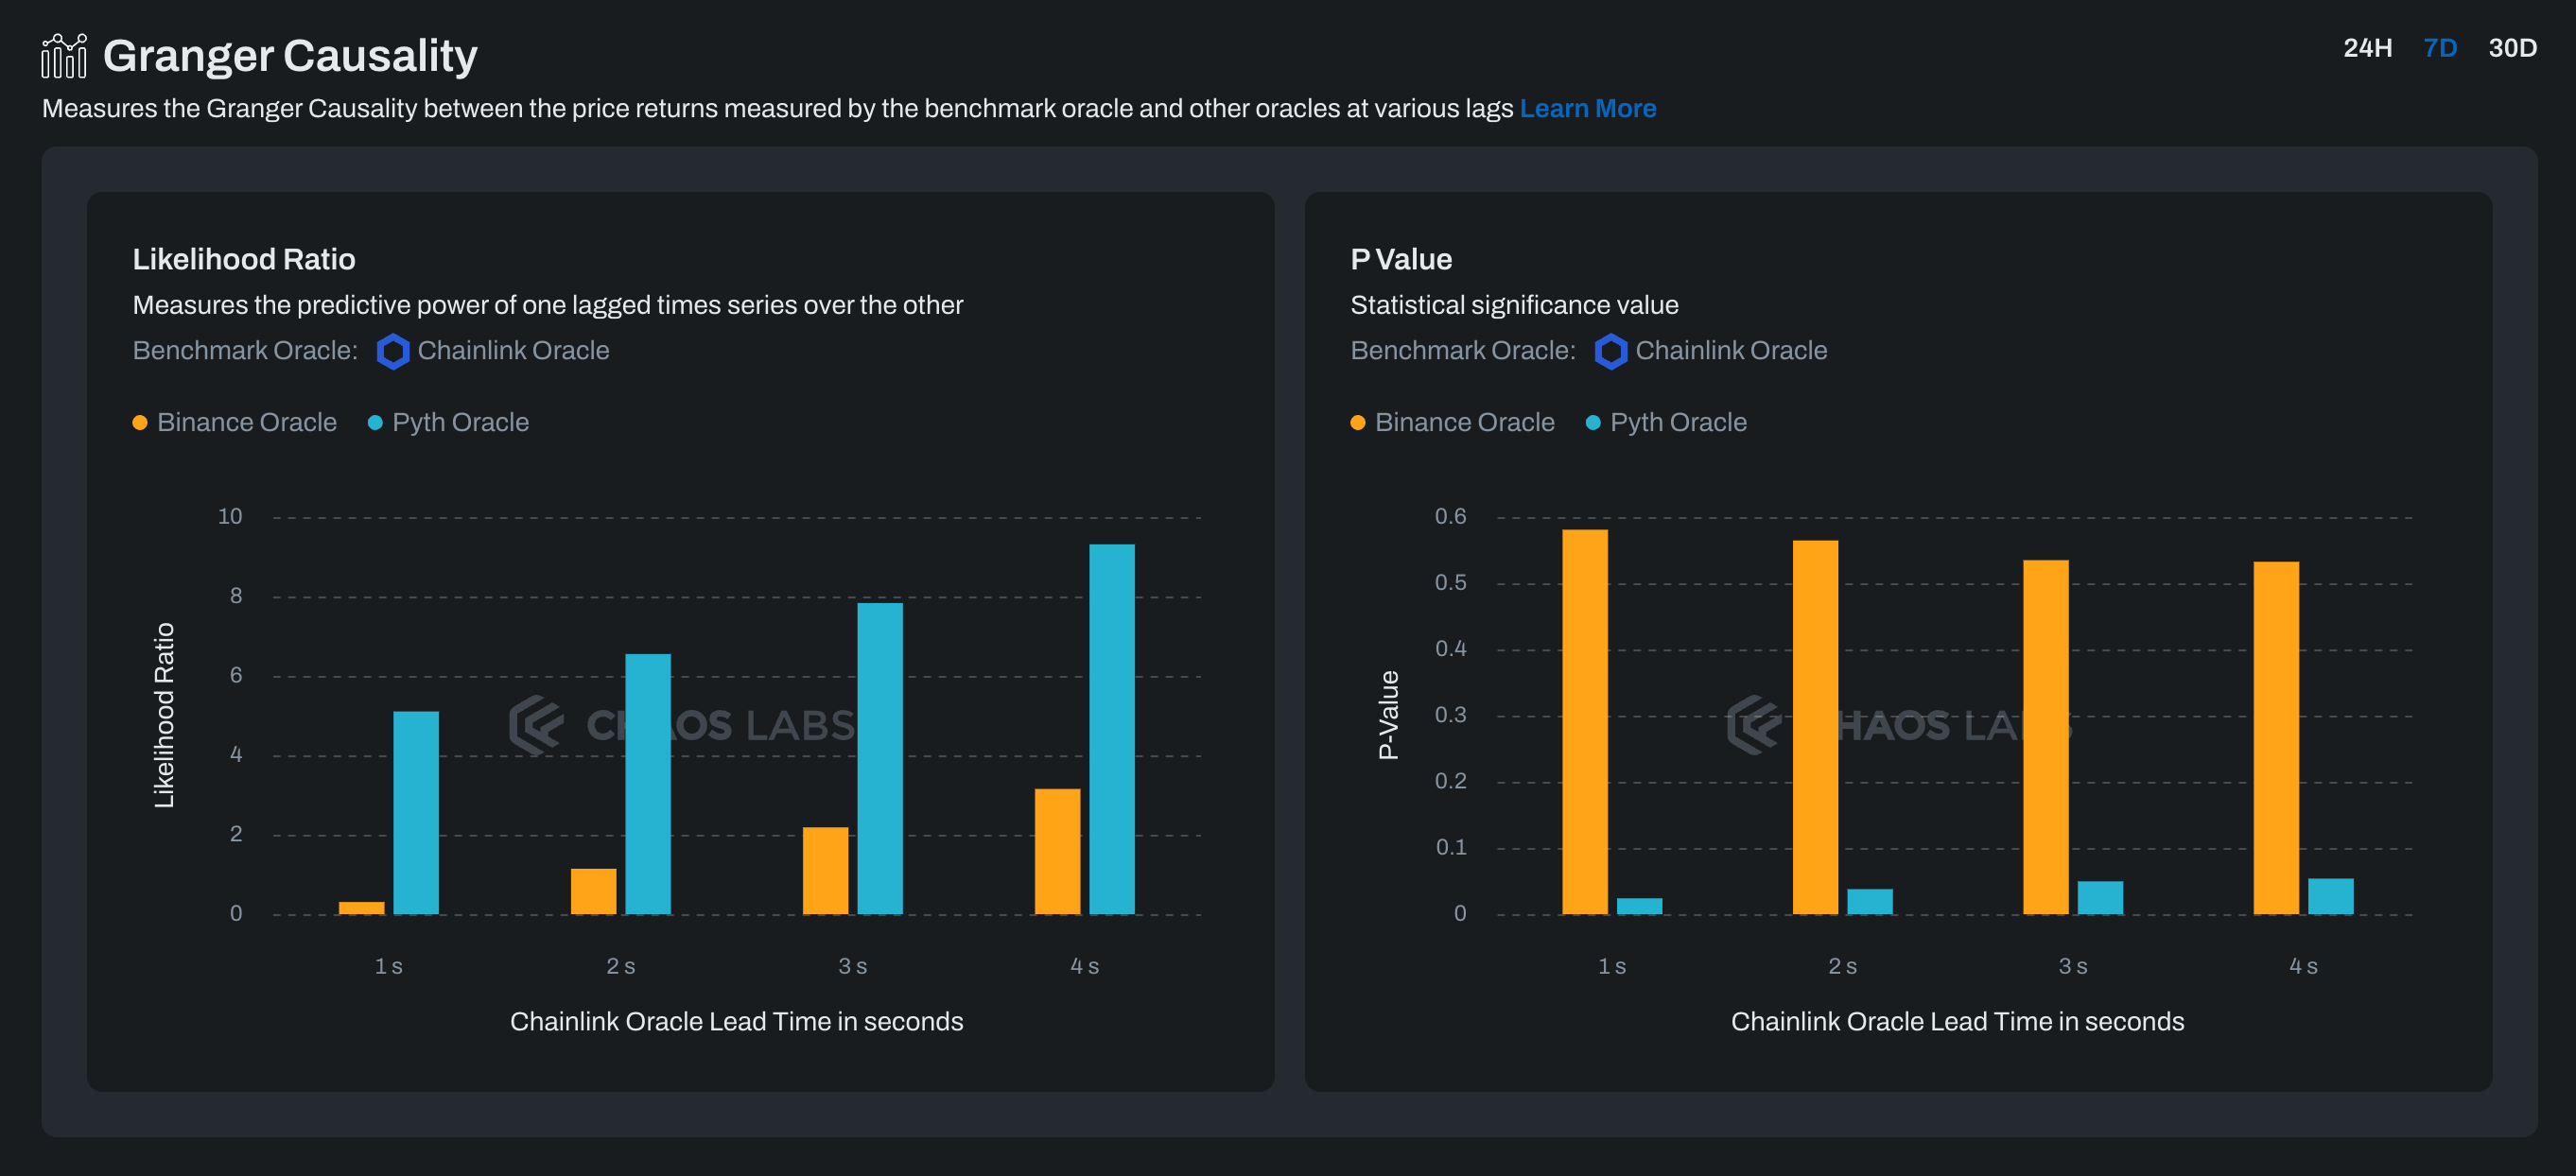Click the Pyth bar at 4 s P-value

click(x=2330, y=896)
